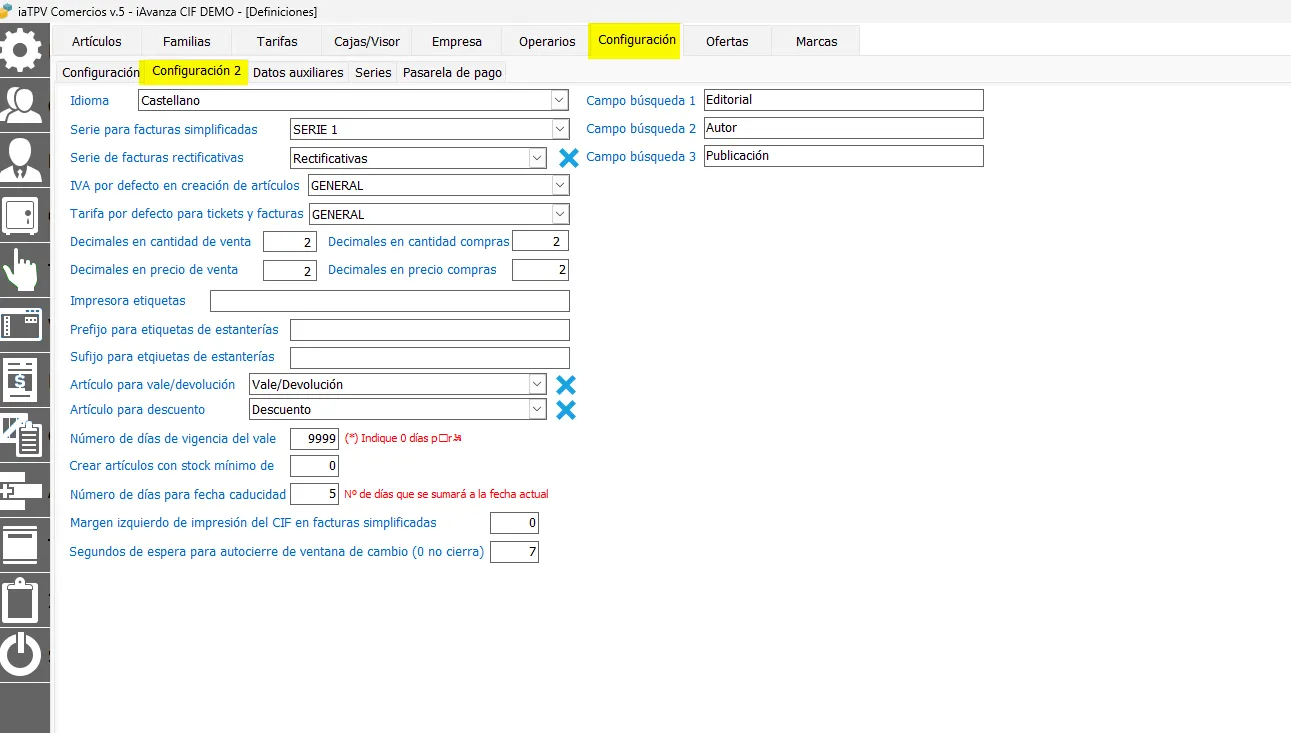Open Serie de facturas rectificativas dropdown

point(538,158)
